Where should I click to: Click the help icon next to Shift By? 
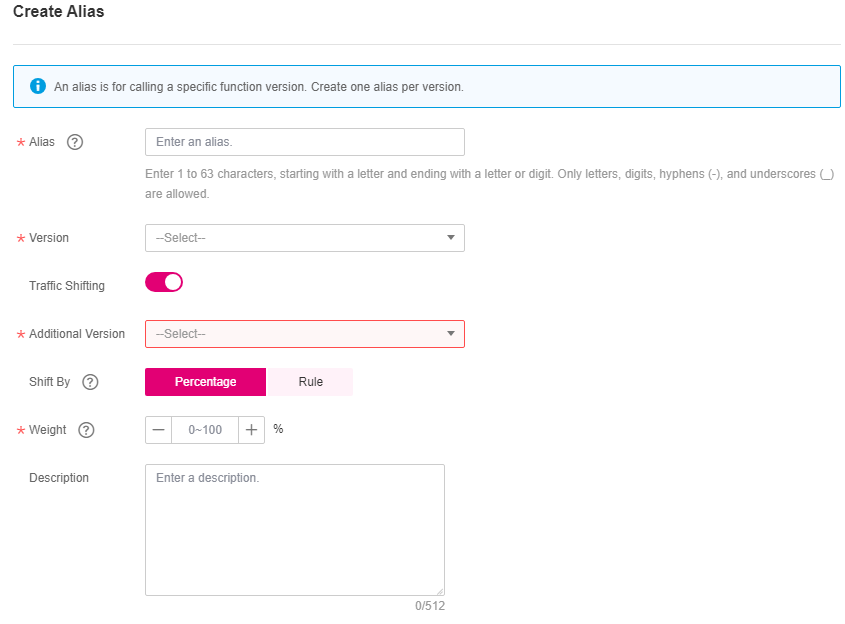tap(90, 382)
